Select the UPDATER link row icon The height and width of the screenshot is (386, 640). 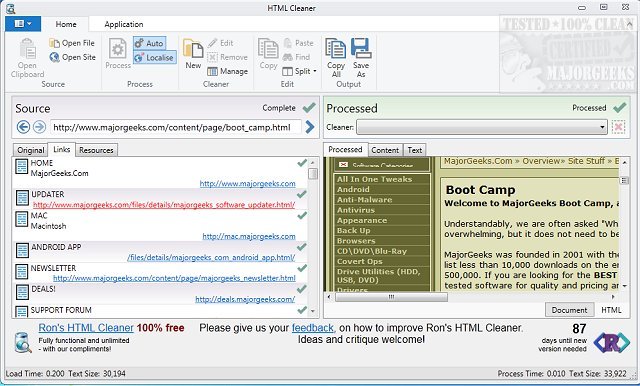coord(22,198)
